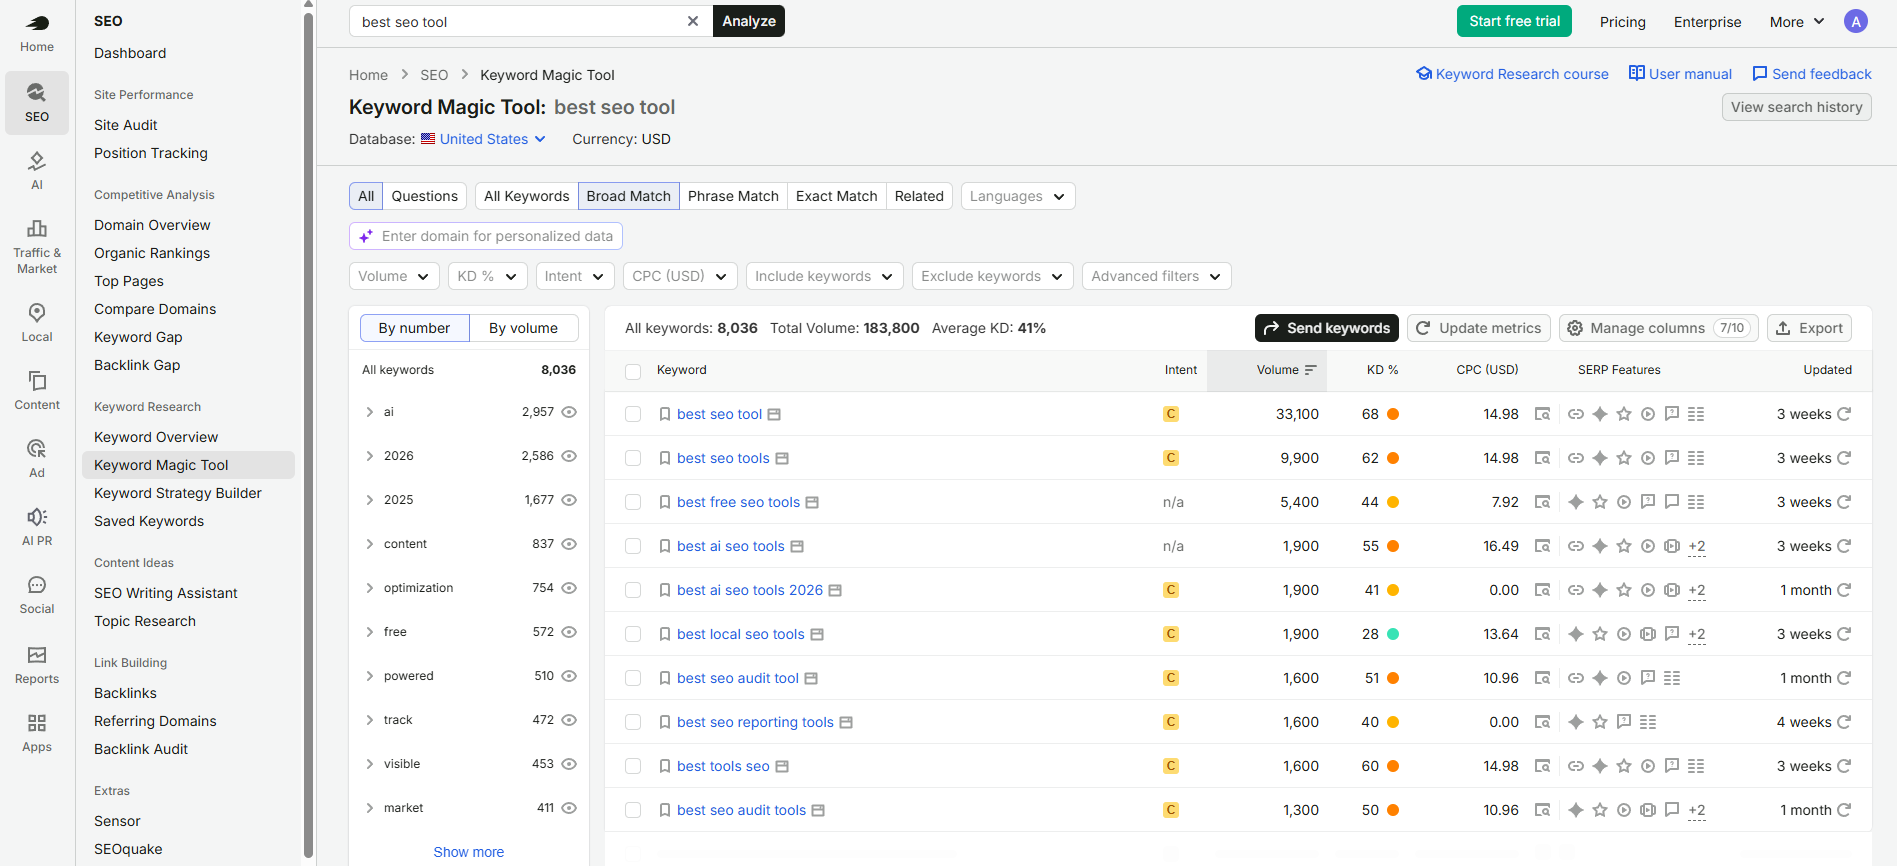
Task: Check the best seo reporting tools checkbox
Action: pyautogui.click(x=633, y=722)
